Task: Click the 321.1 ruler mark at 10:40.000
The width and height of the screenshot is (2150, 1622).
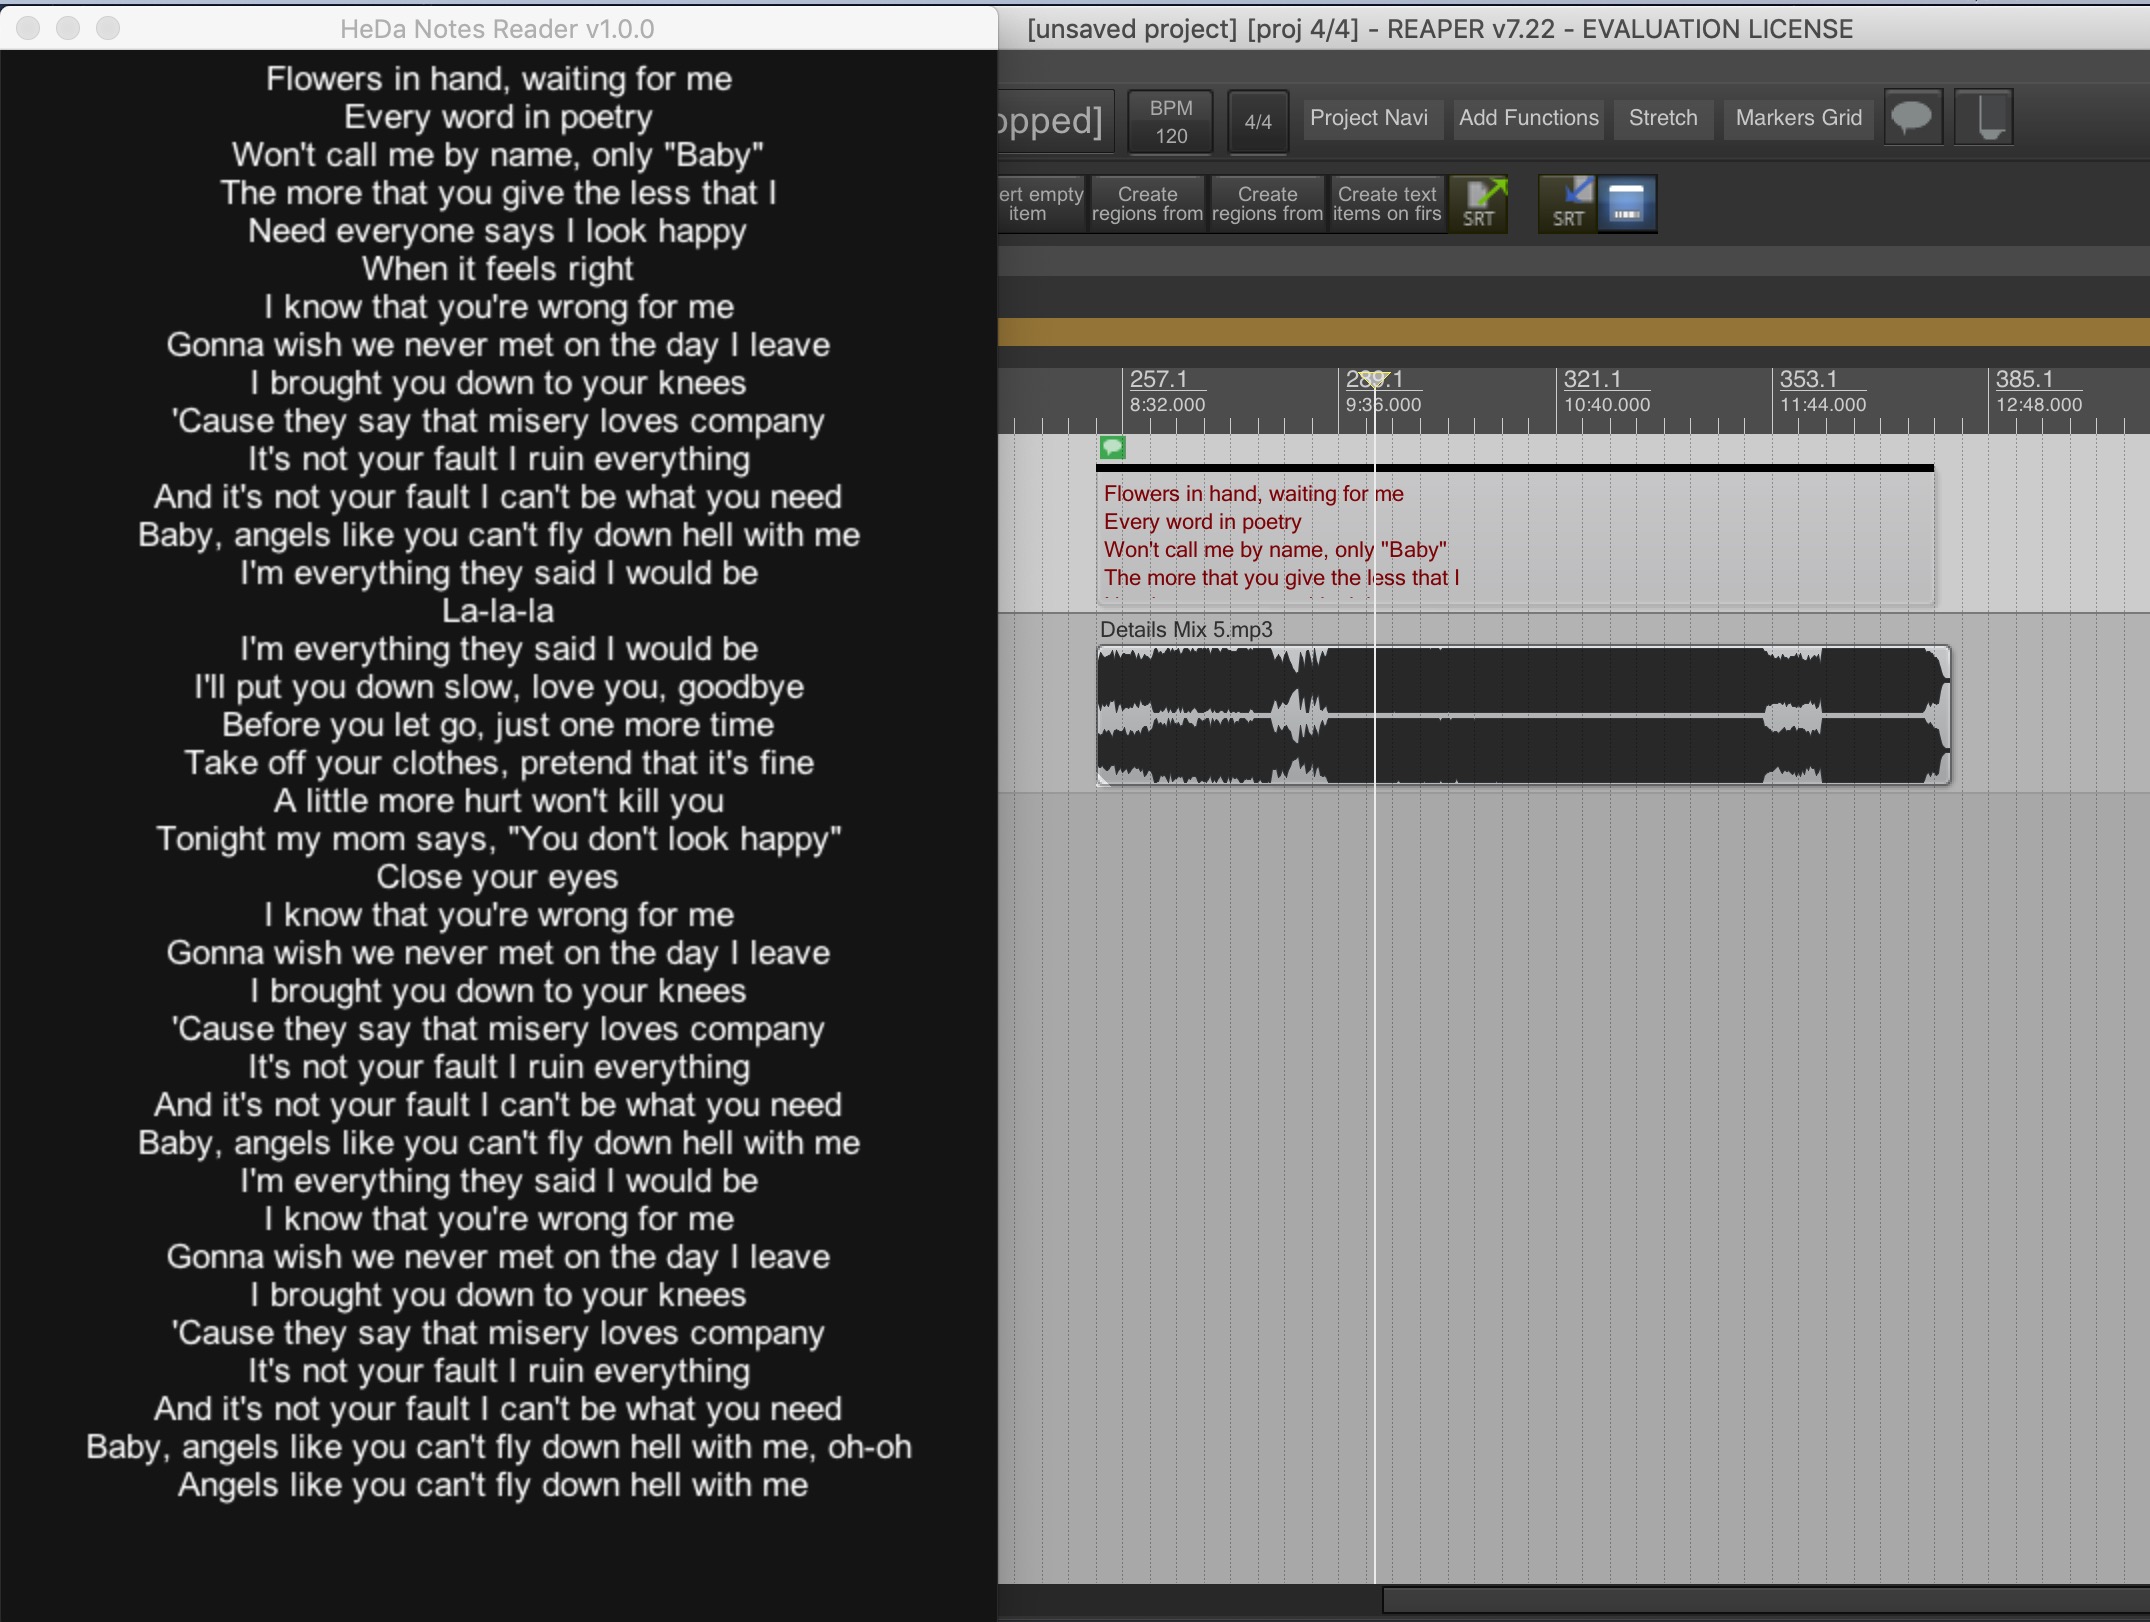Action: [1606, 391]
